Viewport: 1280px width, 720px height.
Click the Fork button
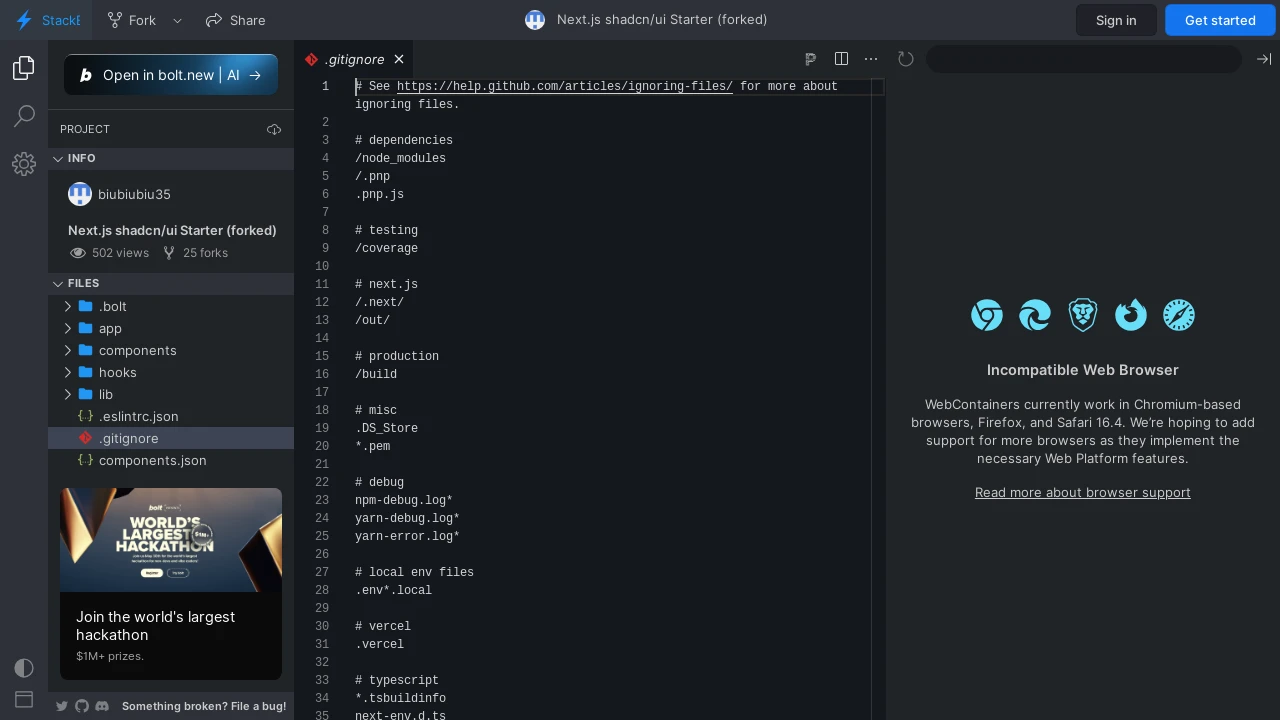[x=131, y=20]
